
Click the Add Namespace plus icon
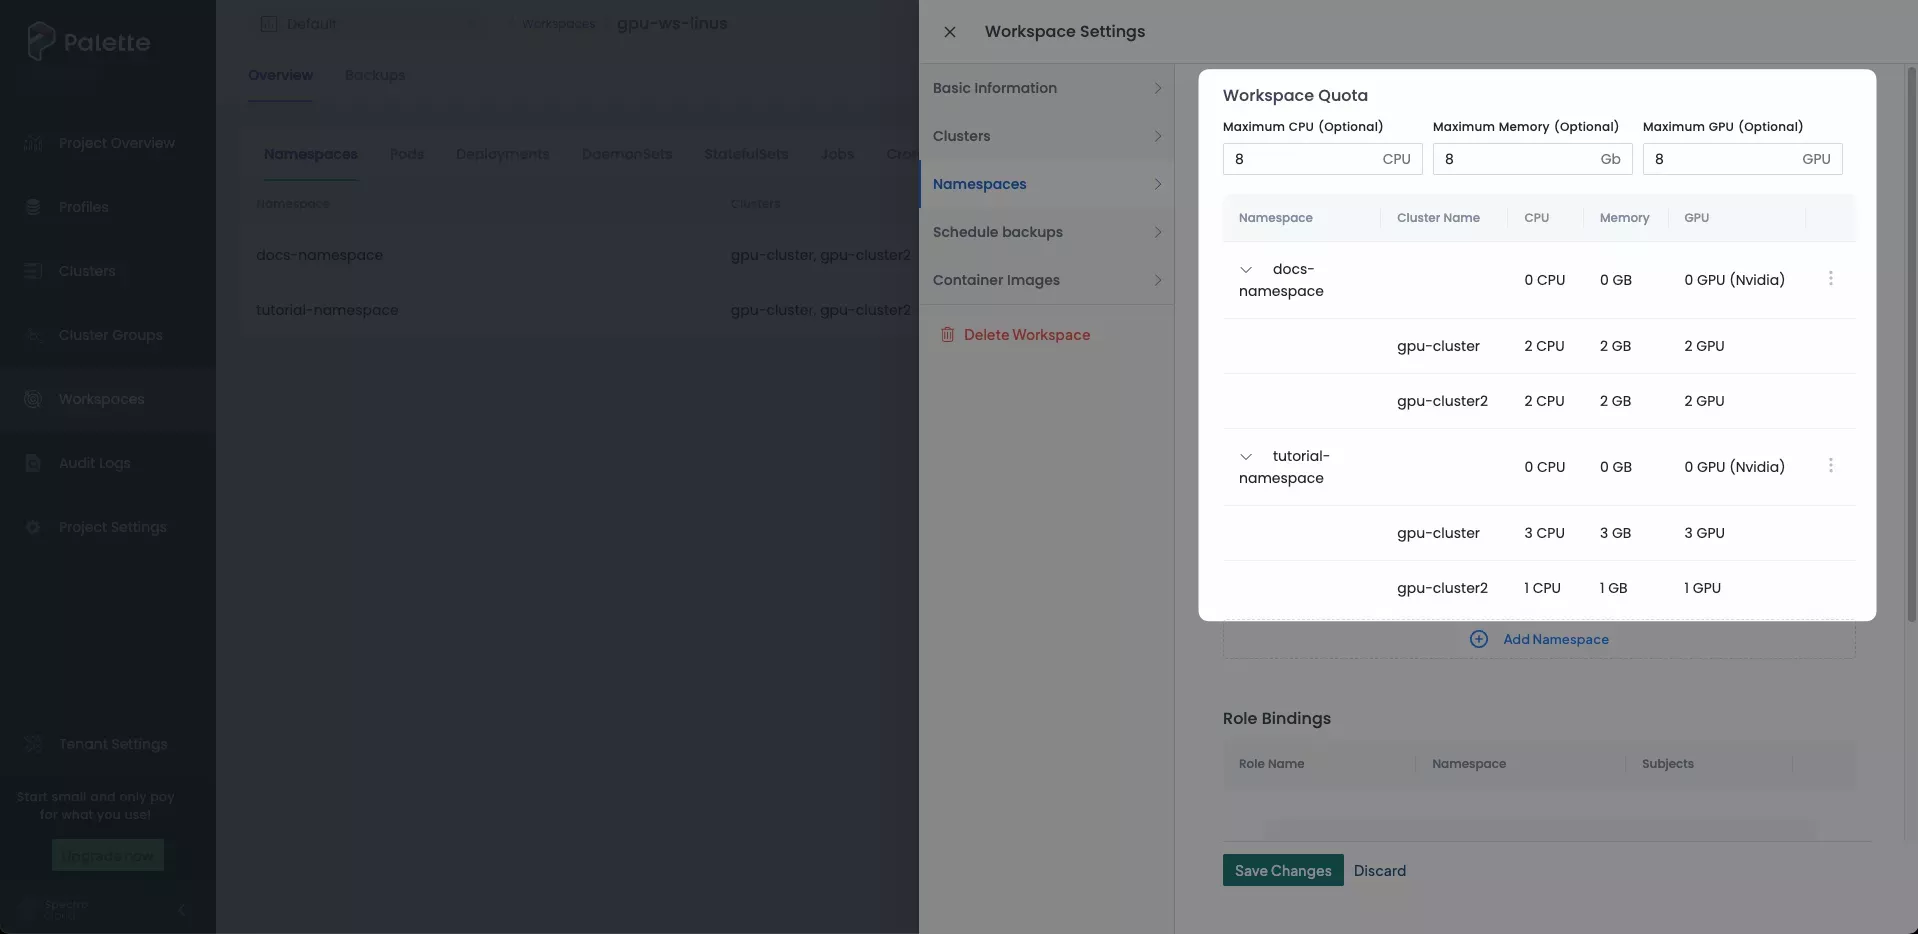(x=1479, y=639)
